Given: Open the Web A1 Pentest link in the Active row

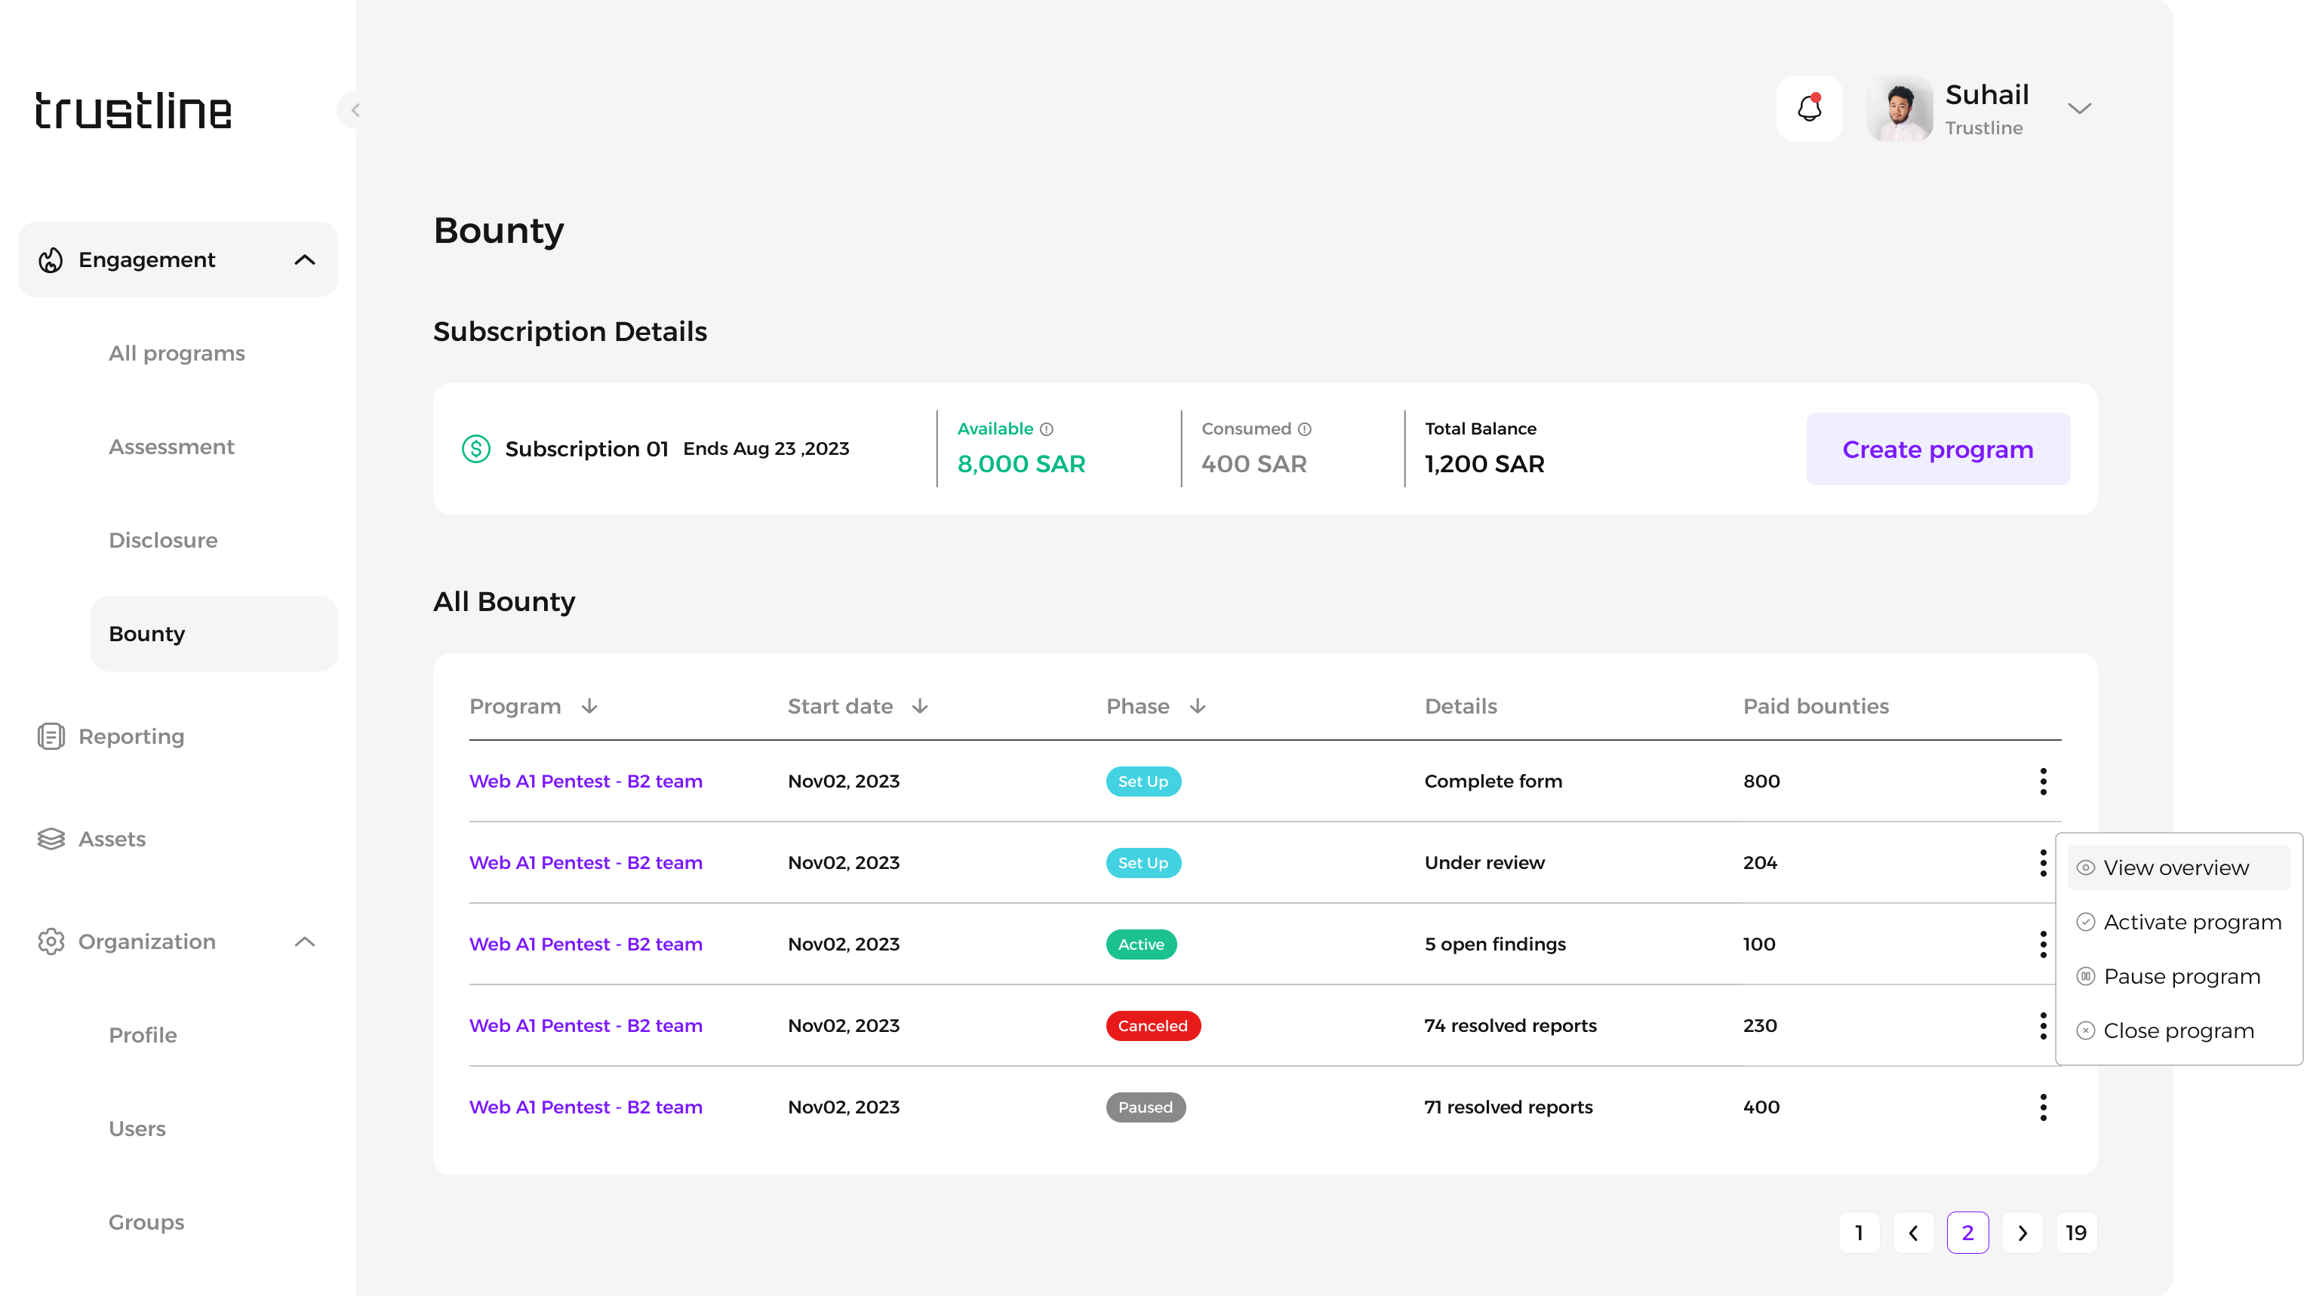Looking at the screenshot, I should pyautogui.click(x=585, y=944).
